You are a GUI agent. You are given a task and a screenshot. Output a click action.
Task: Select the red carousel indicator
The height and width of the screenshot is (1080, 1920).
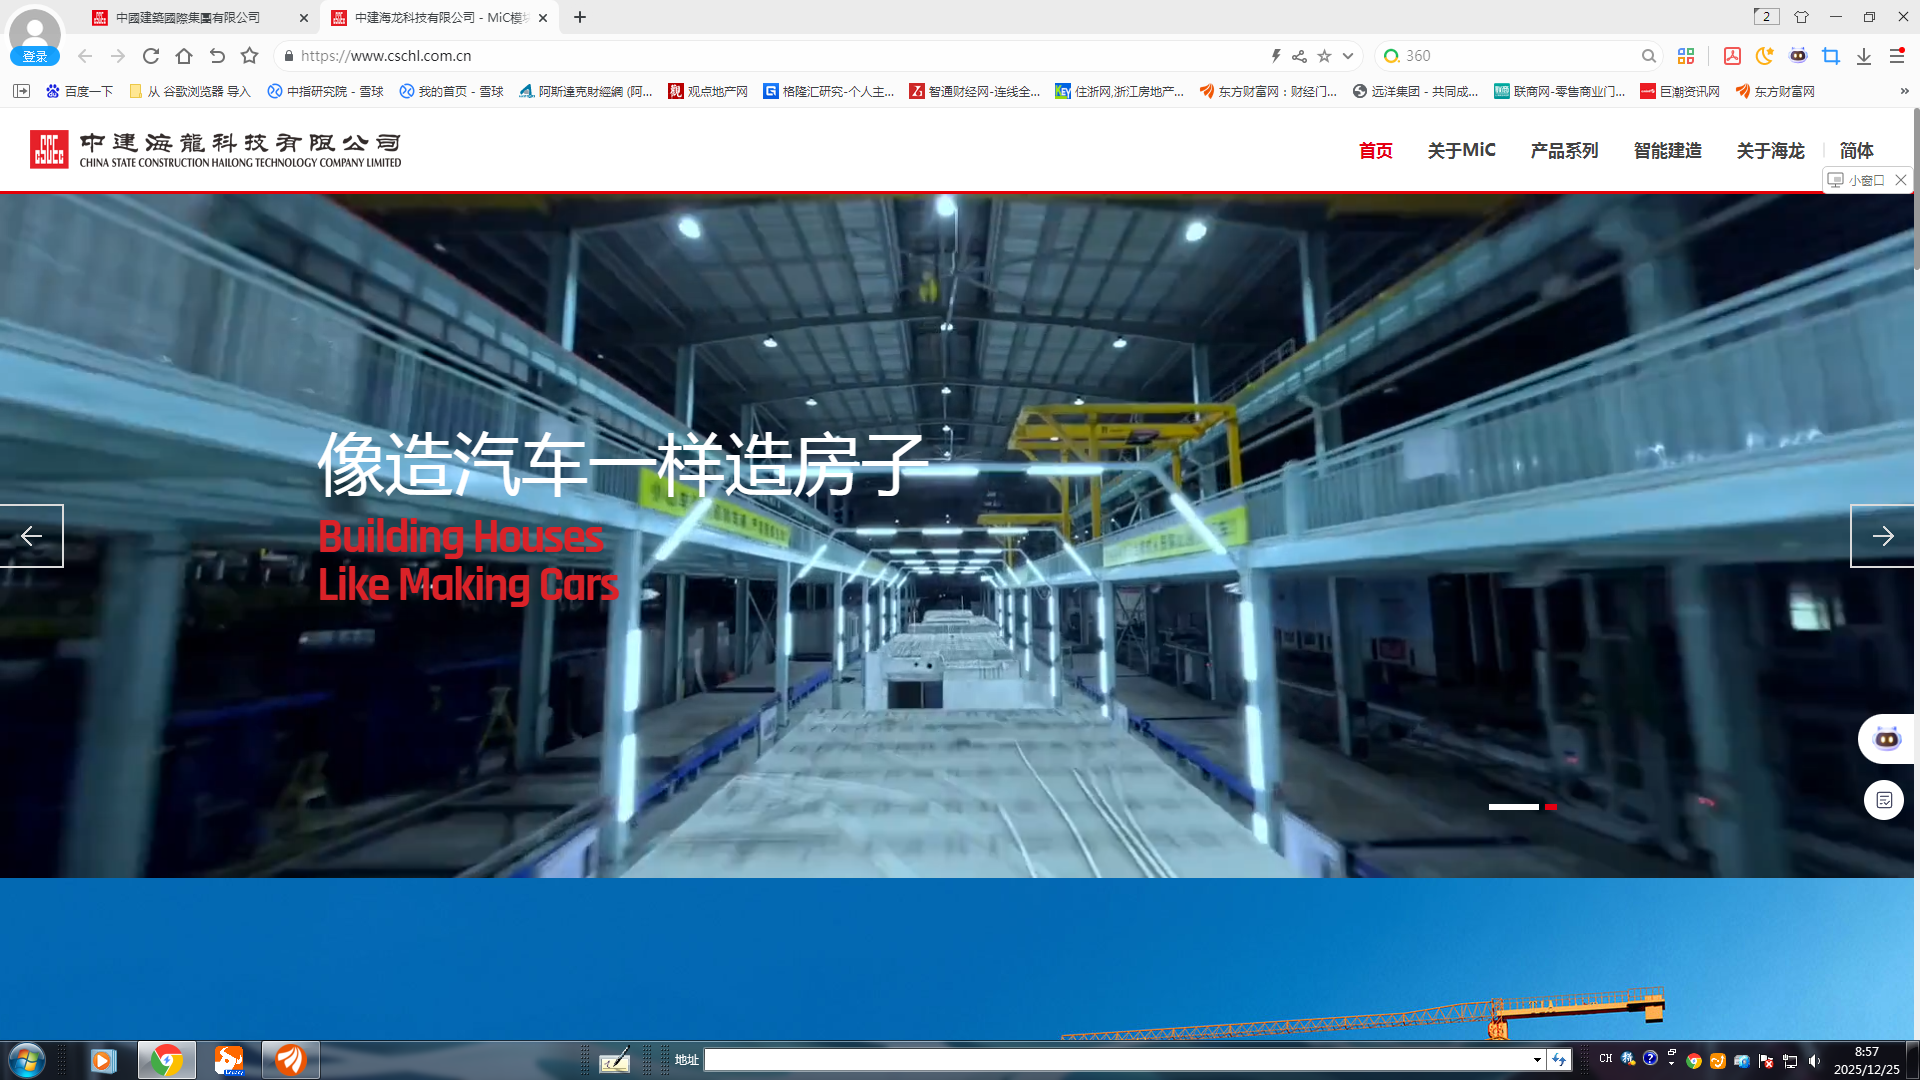(x=1551, y=806)
